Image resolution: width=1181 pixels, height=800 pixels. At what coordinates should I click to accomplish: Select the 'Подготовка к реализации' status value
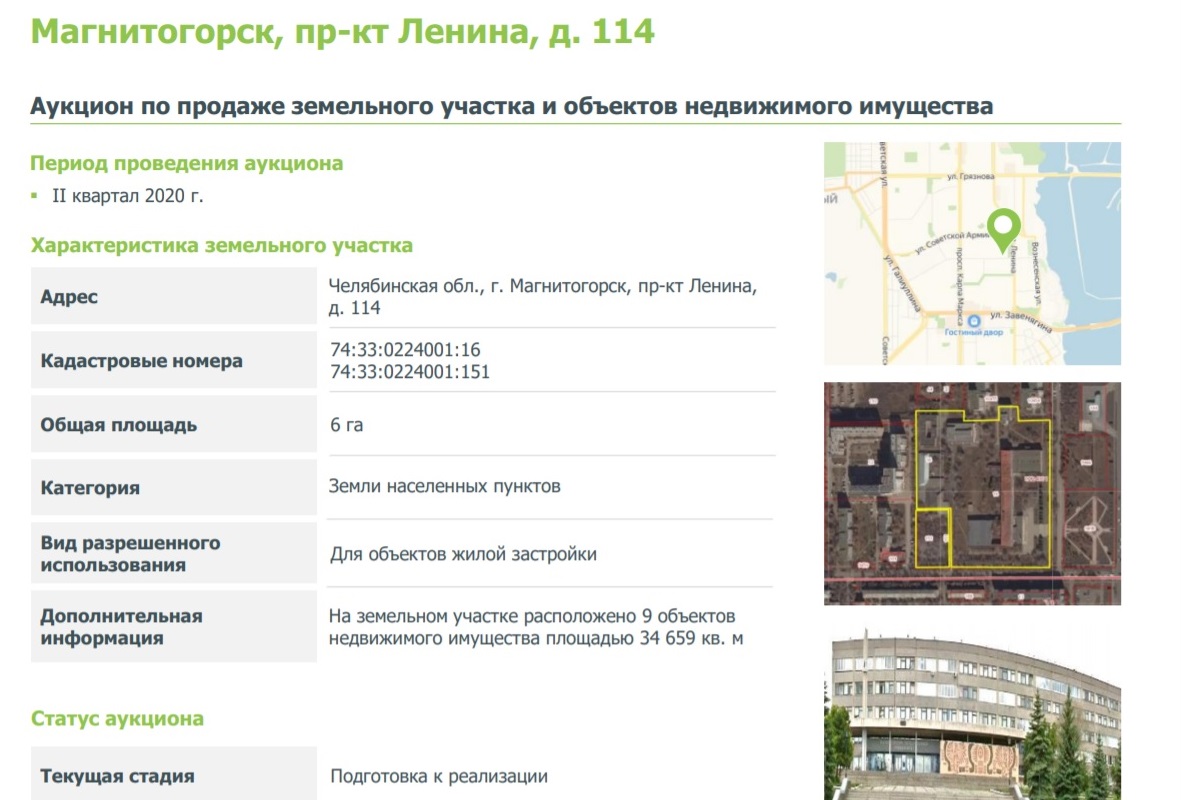click(x=439, y=776)
